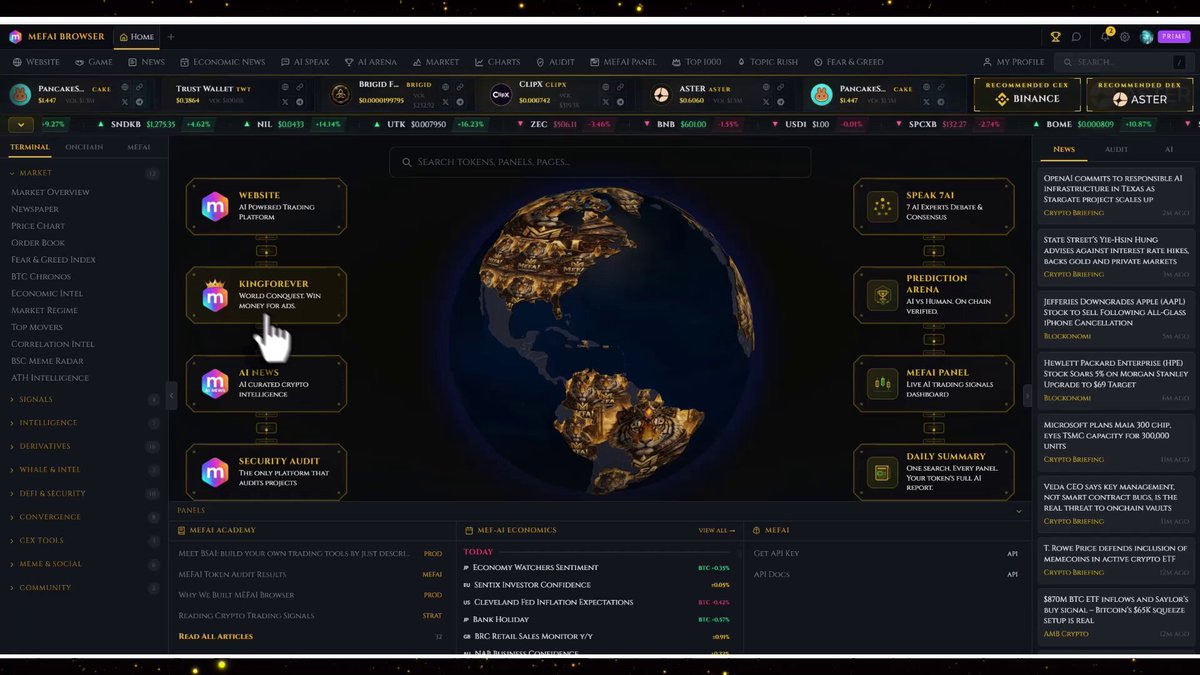
Task: Open a new tab with plus icon
Action: tap(171, 37)
